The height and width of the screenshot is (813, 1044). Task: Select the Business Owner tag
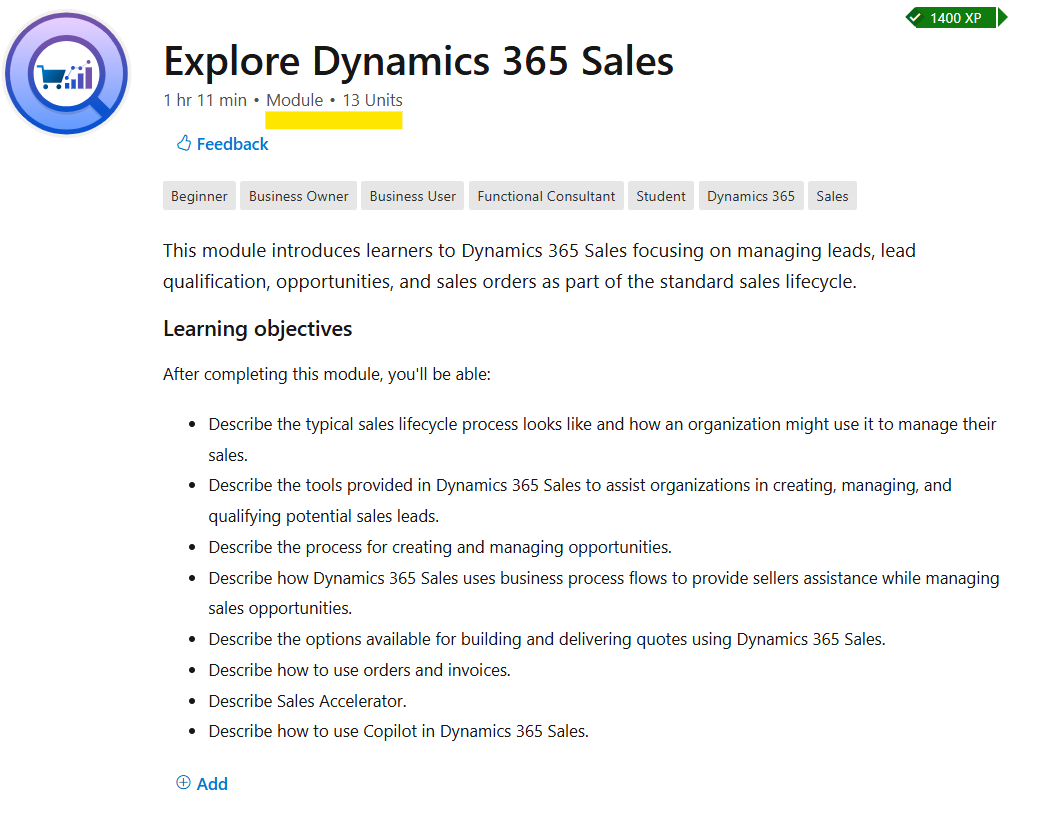[298, 196]
